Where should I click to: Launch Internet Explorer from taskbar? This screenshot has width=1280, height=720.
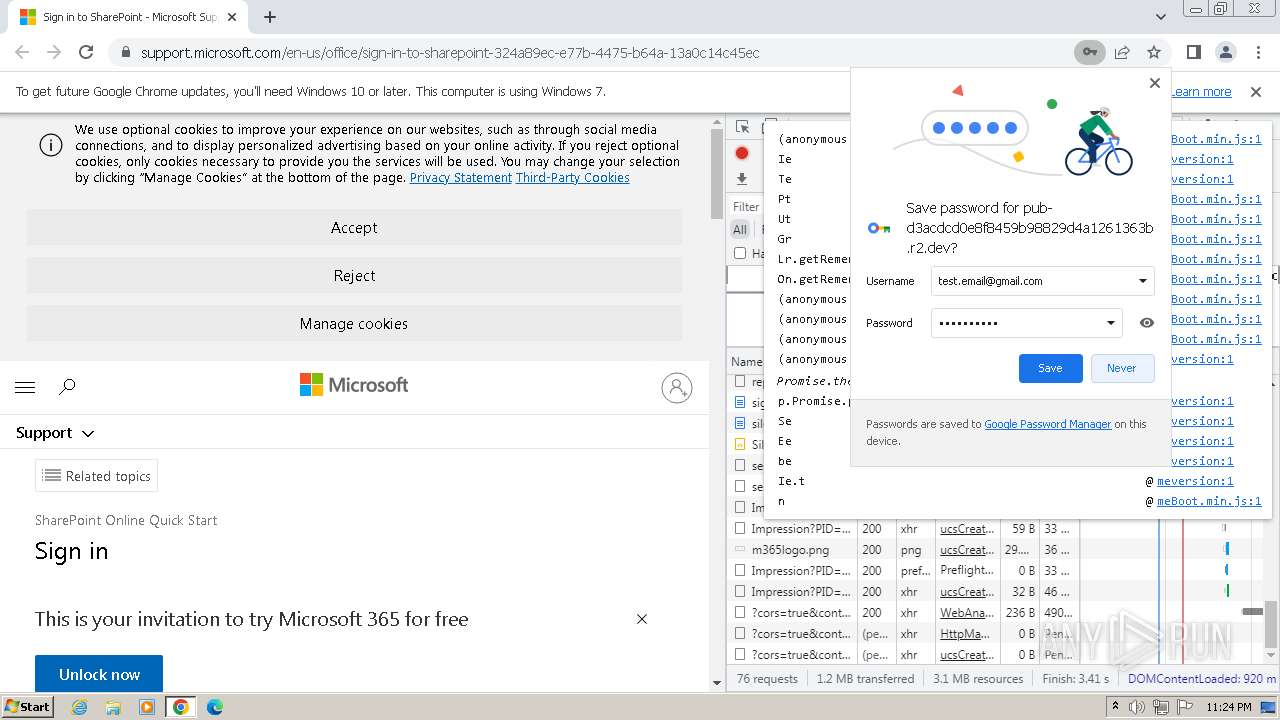click(x=80, y=707)
